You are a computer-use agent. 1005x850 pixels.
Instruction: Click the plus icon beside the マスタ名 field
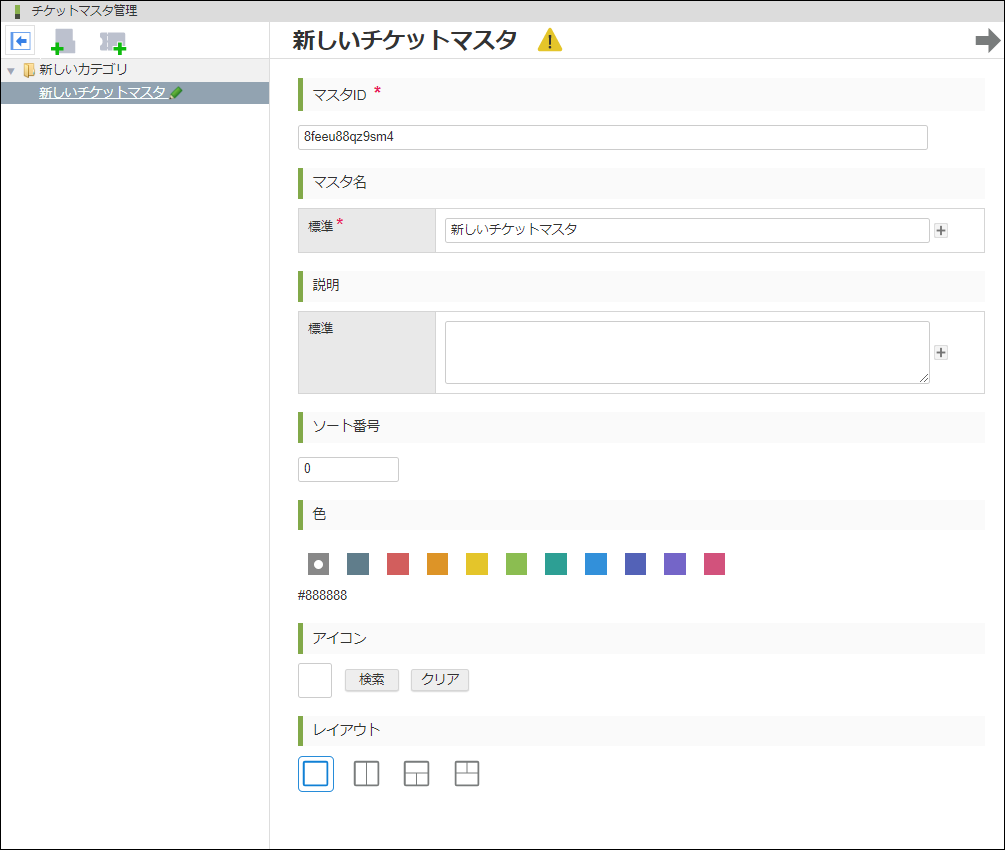(940, 230)
